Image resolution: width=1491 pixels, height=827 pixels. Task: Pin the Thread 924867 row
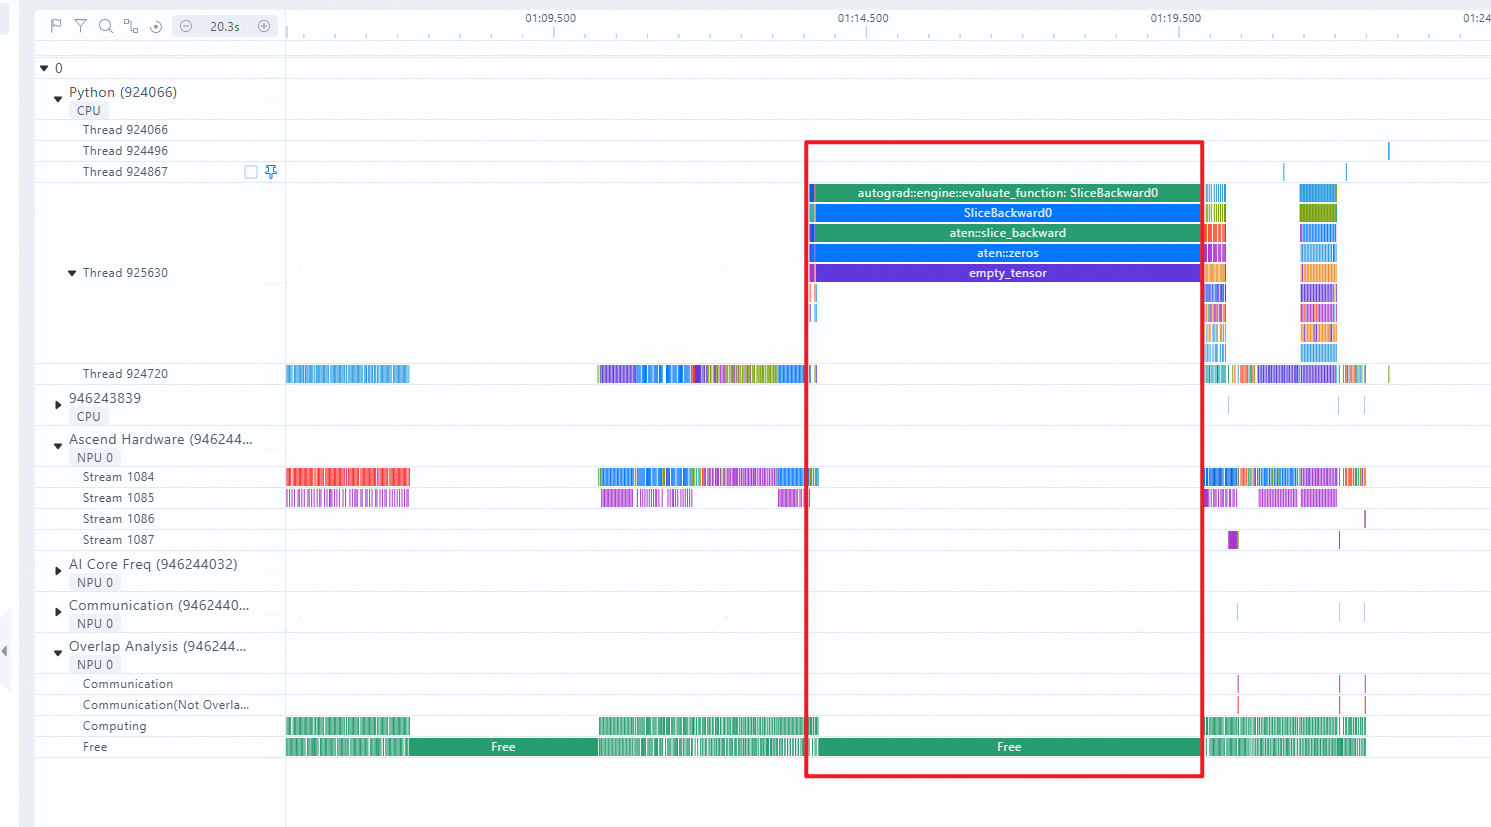coord(271,172)
